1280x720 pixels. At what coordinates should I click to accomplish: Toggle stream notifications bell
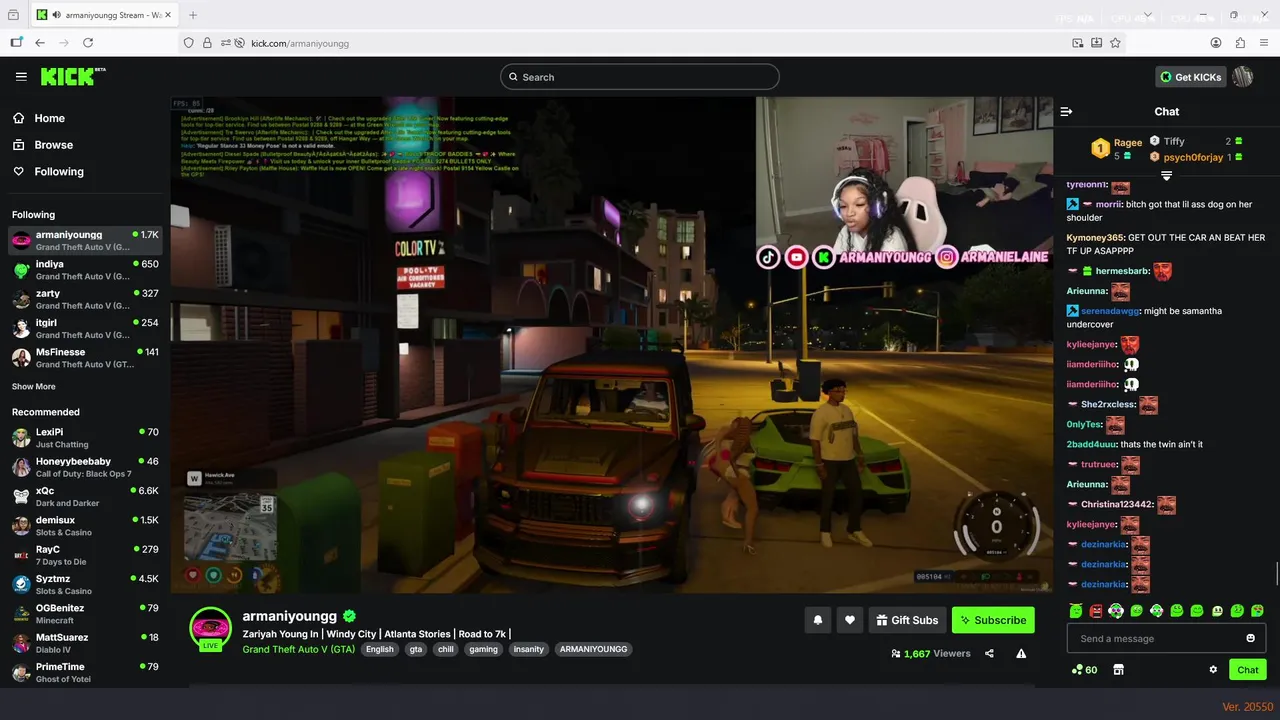coord(818,620)
